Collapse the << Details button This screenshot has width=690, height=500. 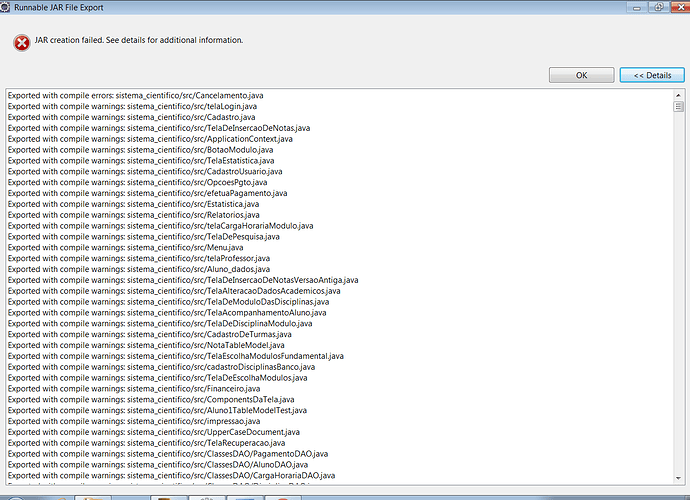pos(652,75)
